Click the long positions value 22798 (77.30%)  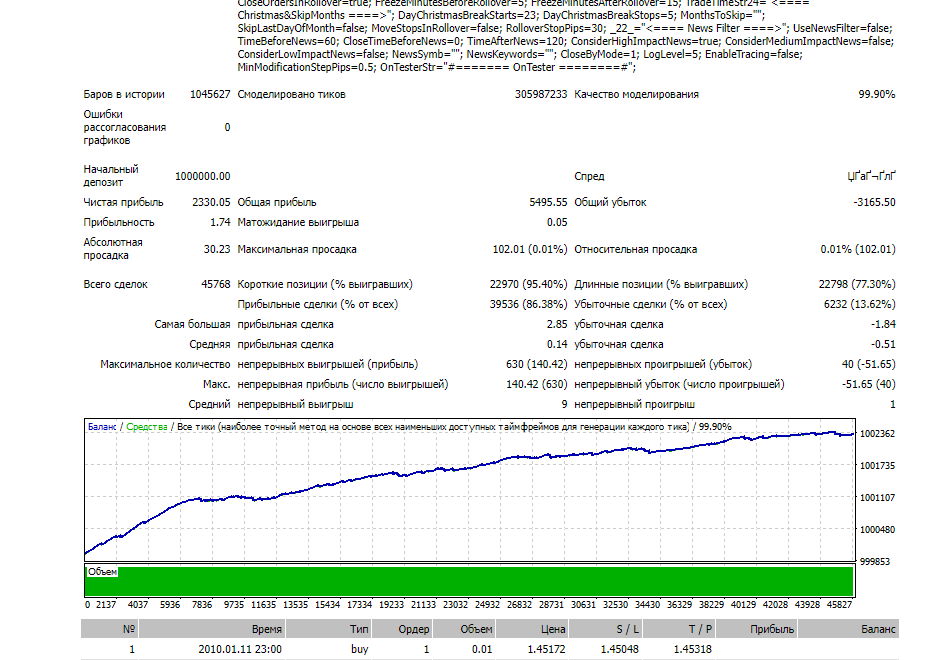(x=857, y=284)
